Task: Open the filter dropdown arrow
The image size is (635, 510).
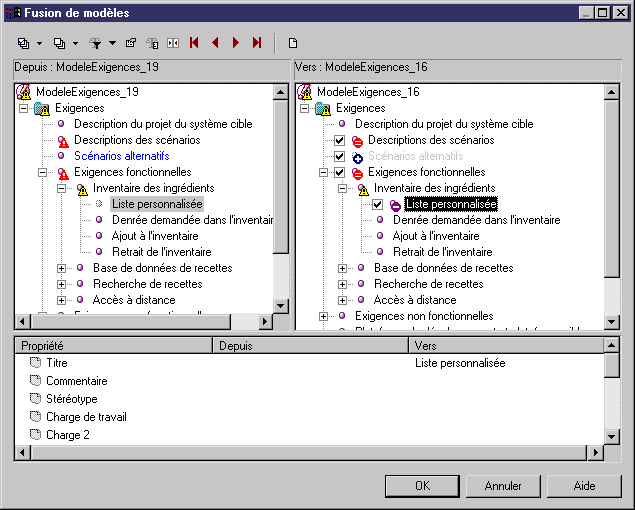Action: [112, 44]
